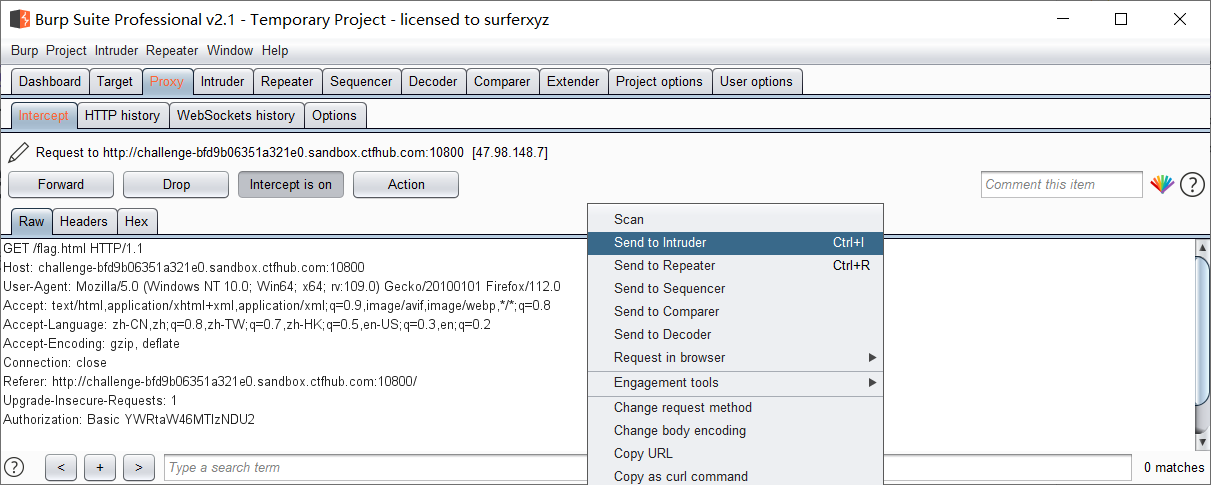Screen dimensions: 1211x485
Task: Open the Project options tab
Action: (659, 82)
